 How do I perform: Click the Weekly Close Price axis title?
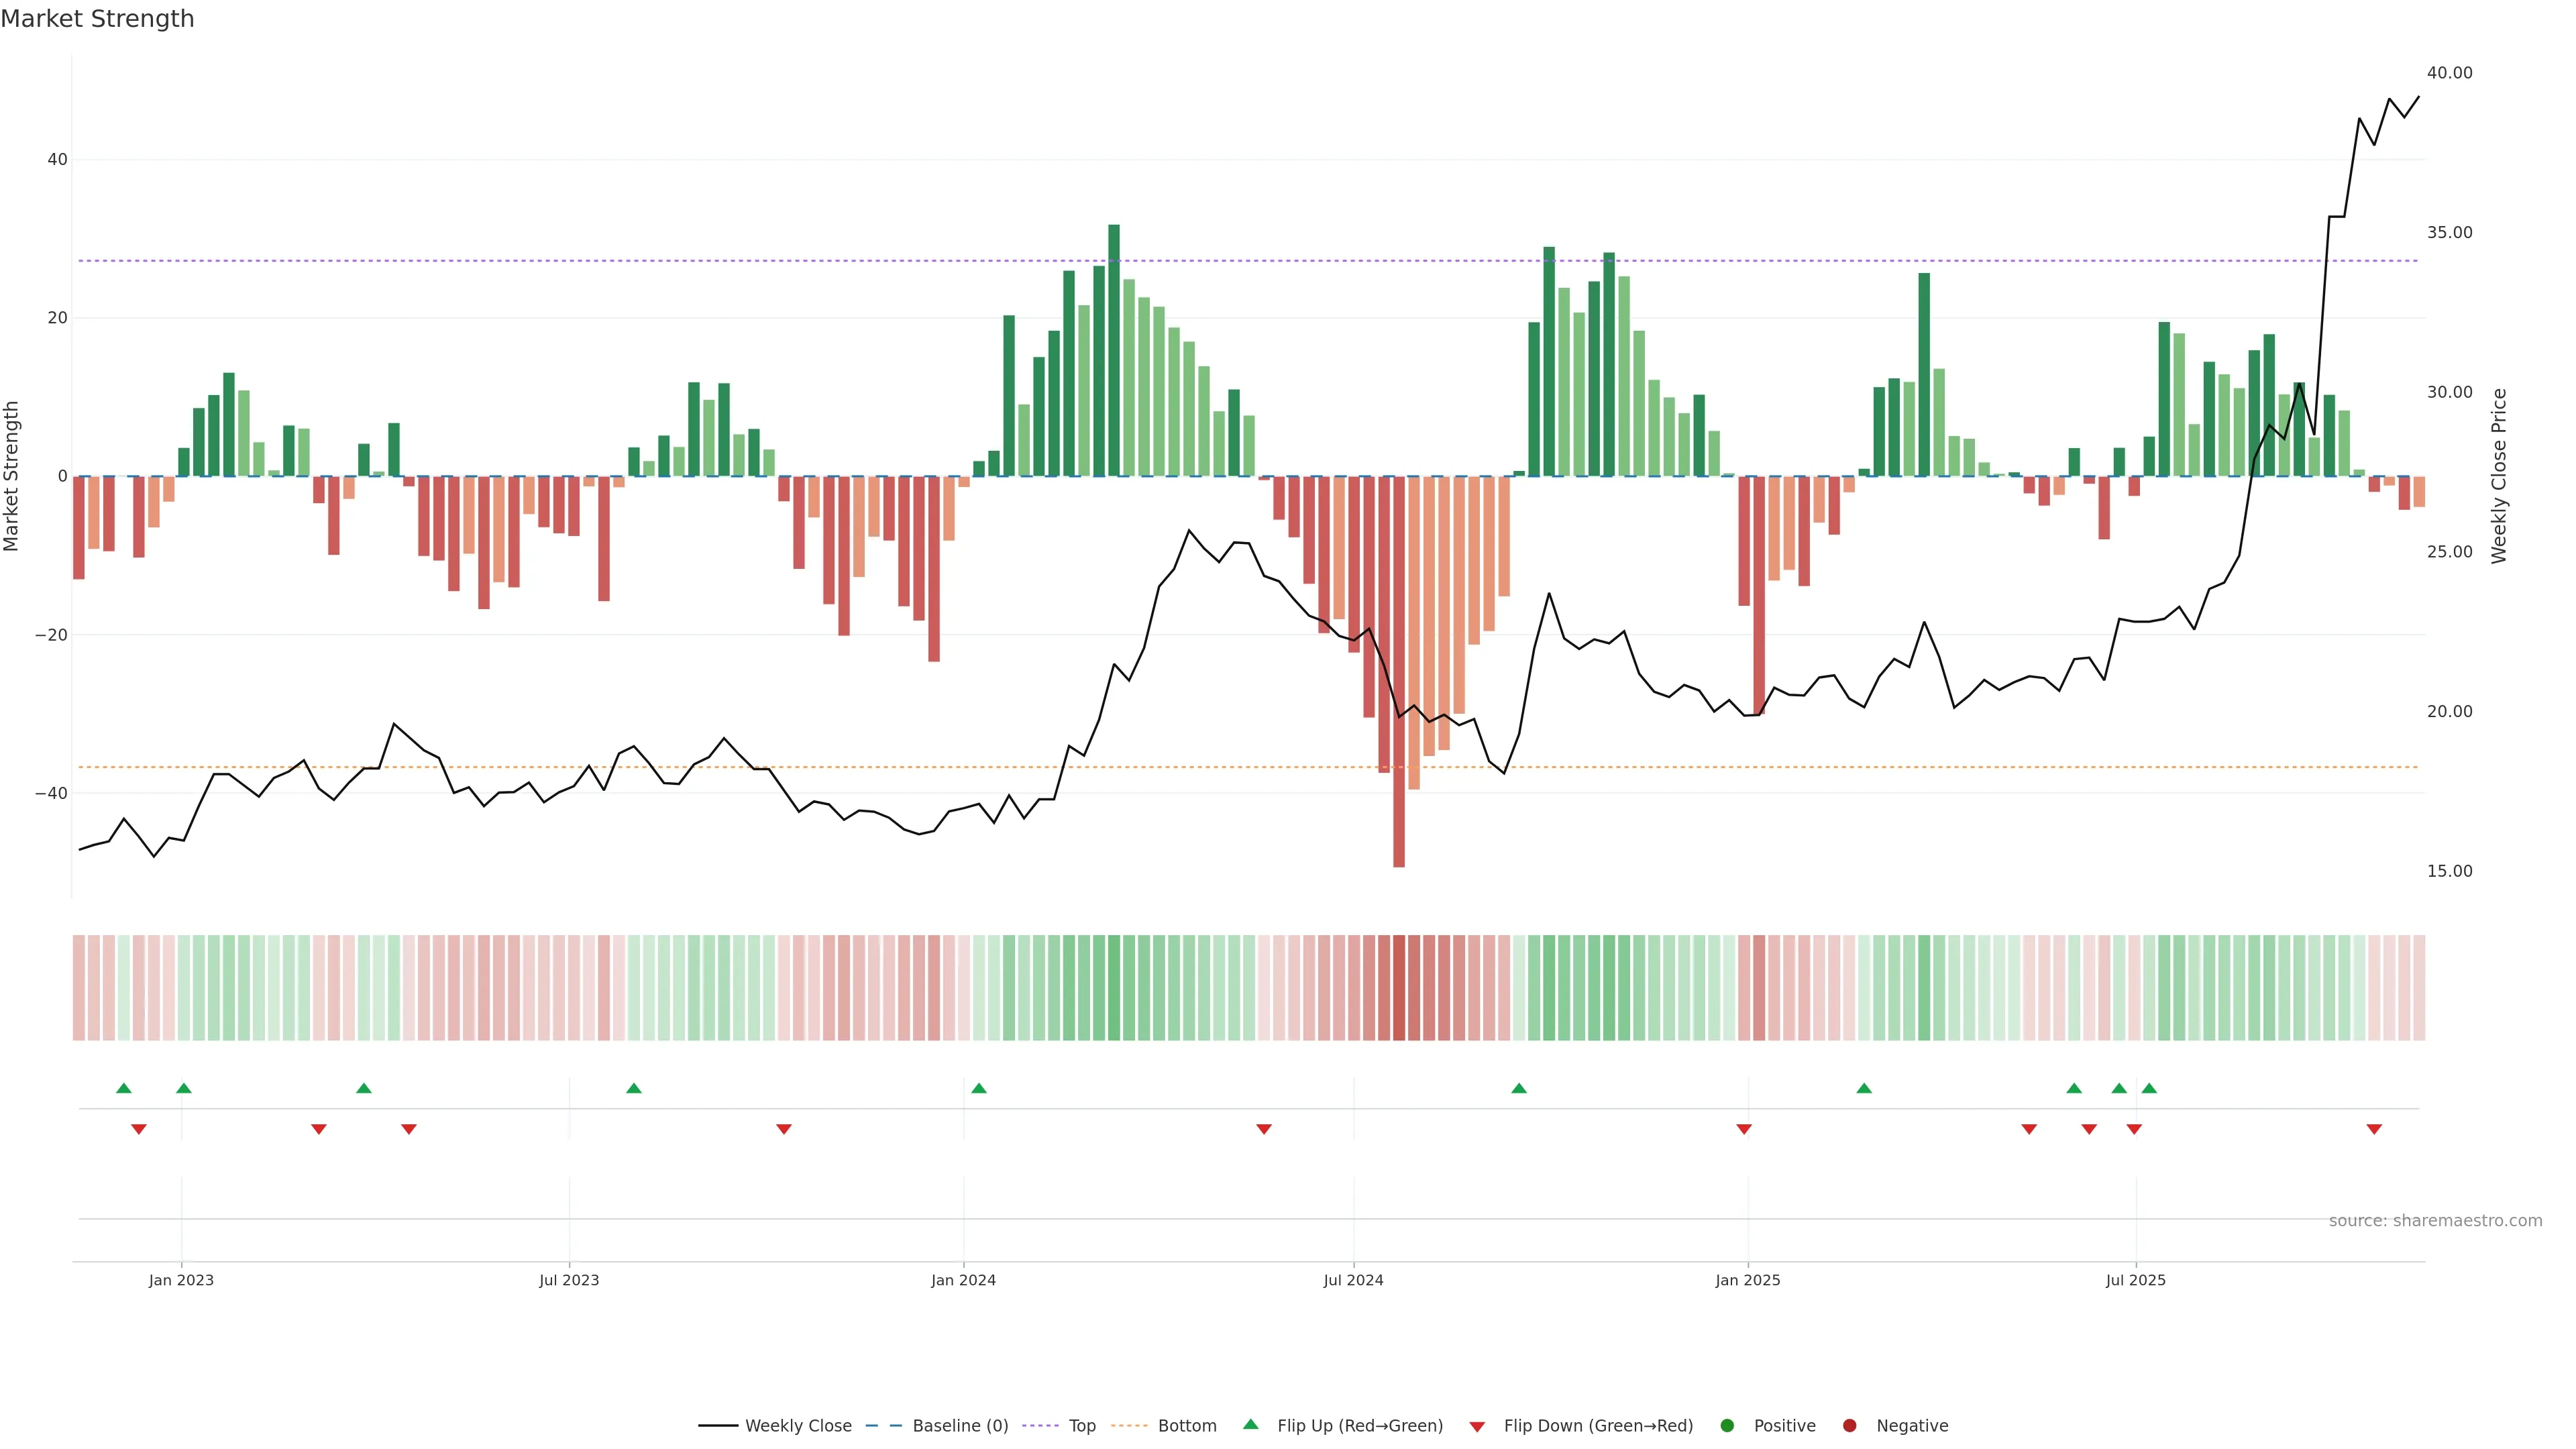tap(2499, 476)
